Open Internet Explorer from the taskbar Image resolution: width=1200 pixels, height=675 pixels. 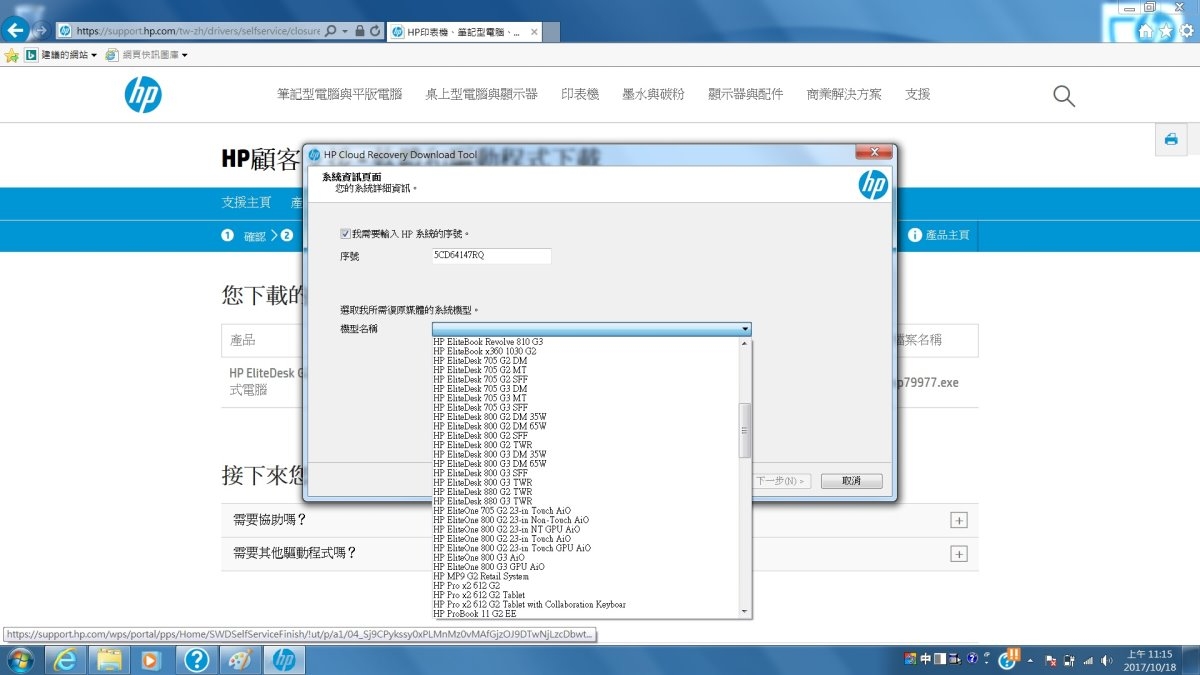[66, 660]
